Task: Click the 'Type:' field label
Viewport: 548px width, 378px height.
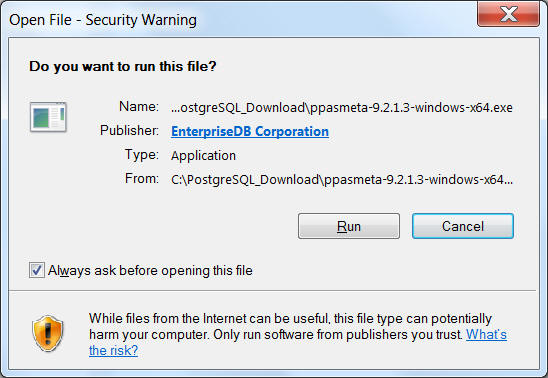Action: point(142,154)
